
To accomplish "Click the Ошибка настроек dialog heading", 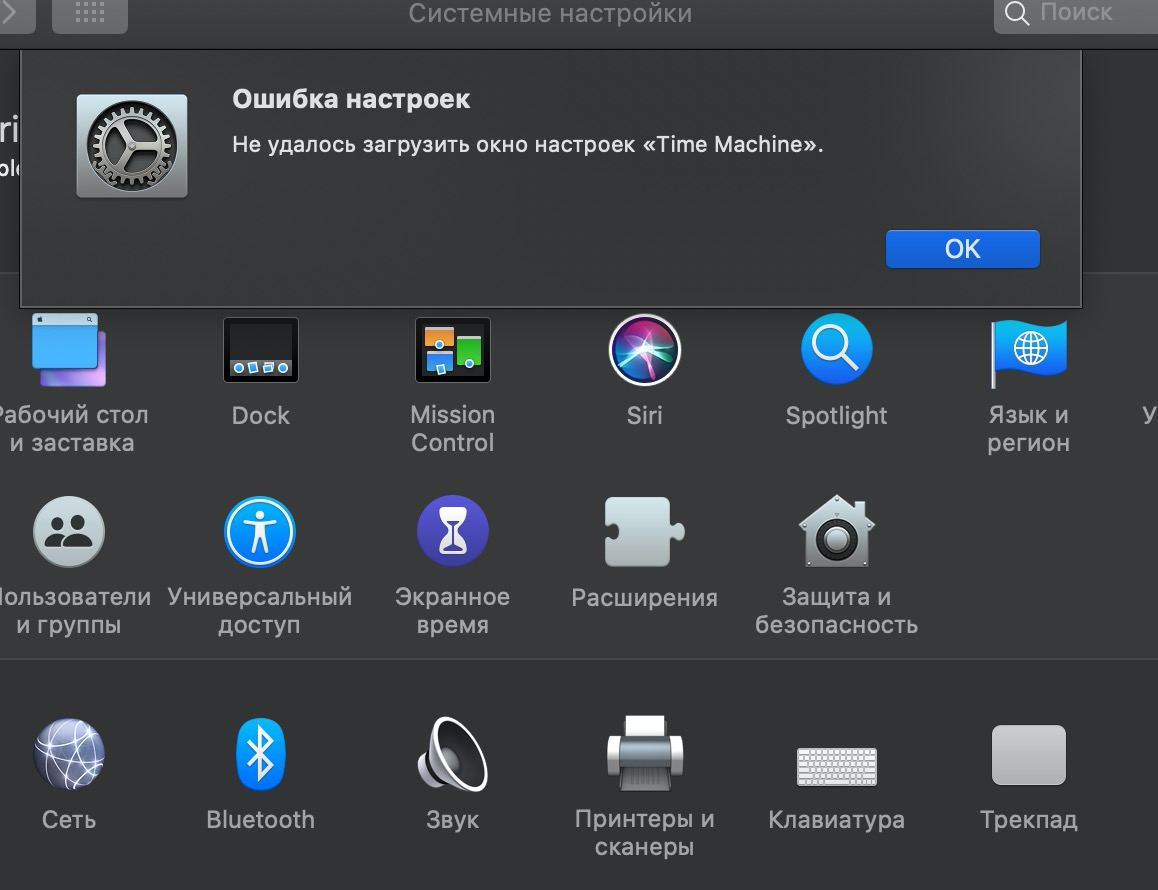I will coord(351,99).
